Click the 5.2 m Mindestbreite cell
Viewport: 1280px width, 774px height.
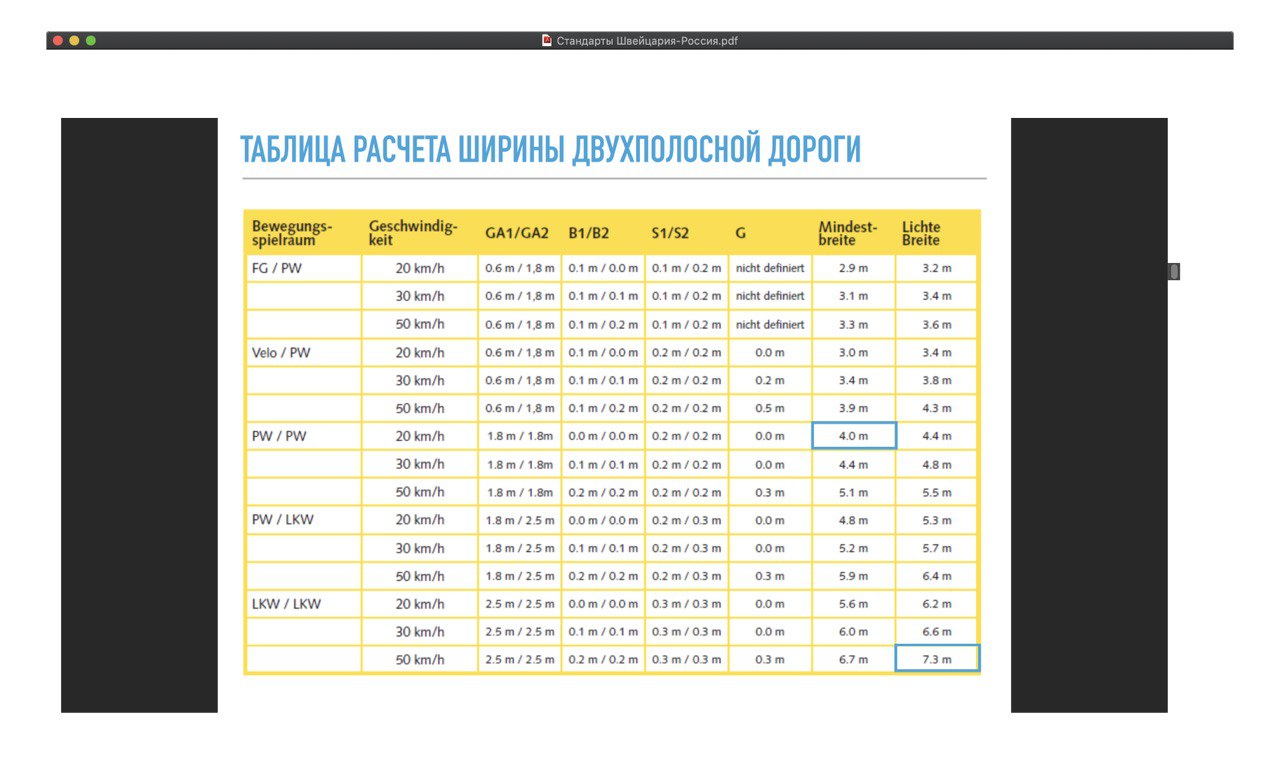point(854,548)
